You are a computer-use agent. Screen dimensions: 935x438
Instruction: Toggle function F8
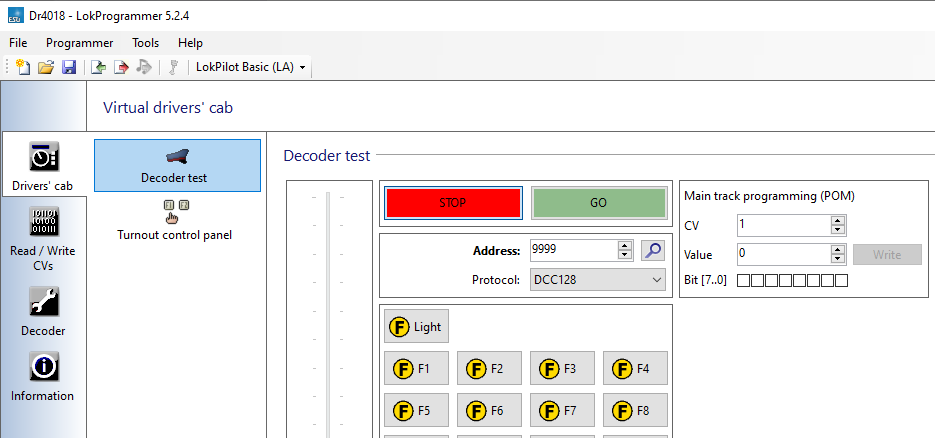[x=635, y=410]
